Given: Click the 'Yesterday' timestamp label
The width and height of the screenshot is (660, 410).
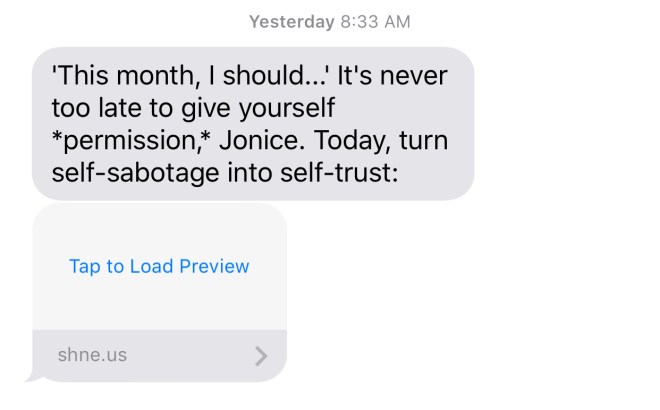Looking at the screenshot, I should tap(292, 21).
